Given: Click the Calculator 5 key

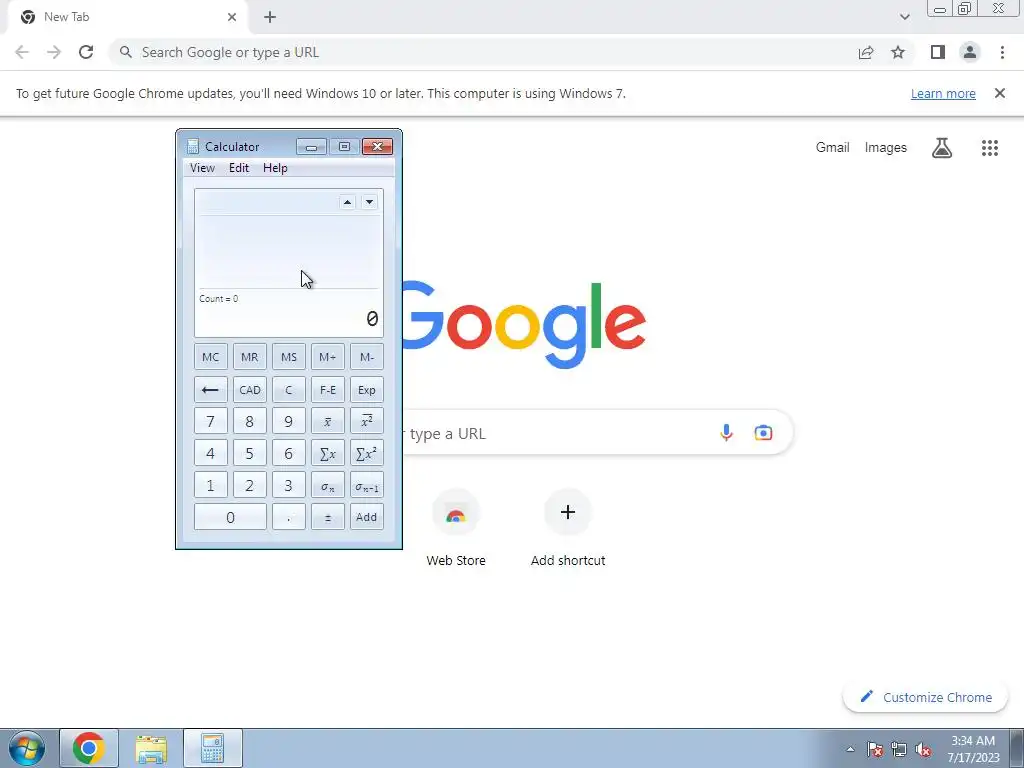Looking at the screenshot, I should click(249, 453).
